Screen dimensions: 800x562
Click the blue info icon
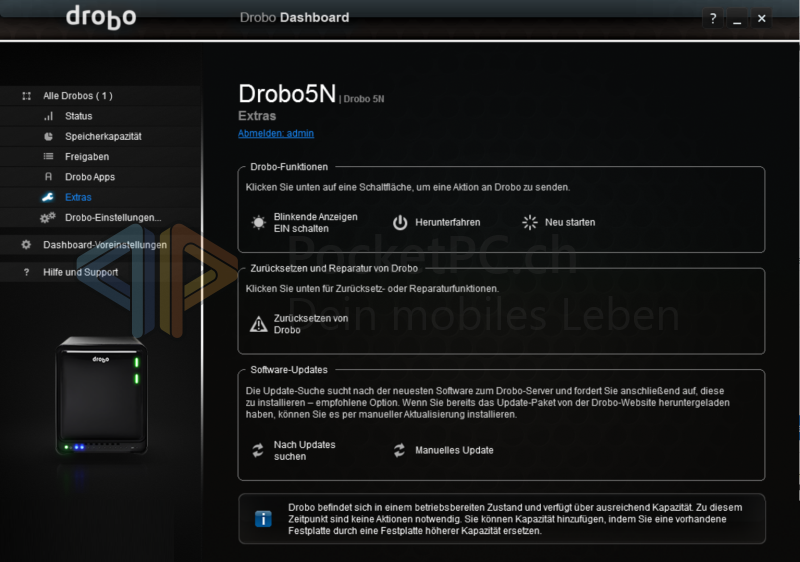coord(263,519)
